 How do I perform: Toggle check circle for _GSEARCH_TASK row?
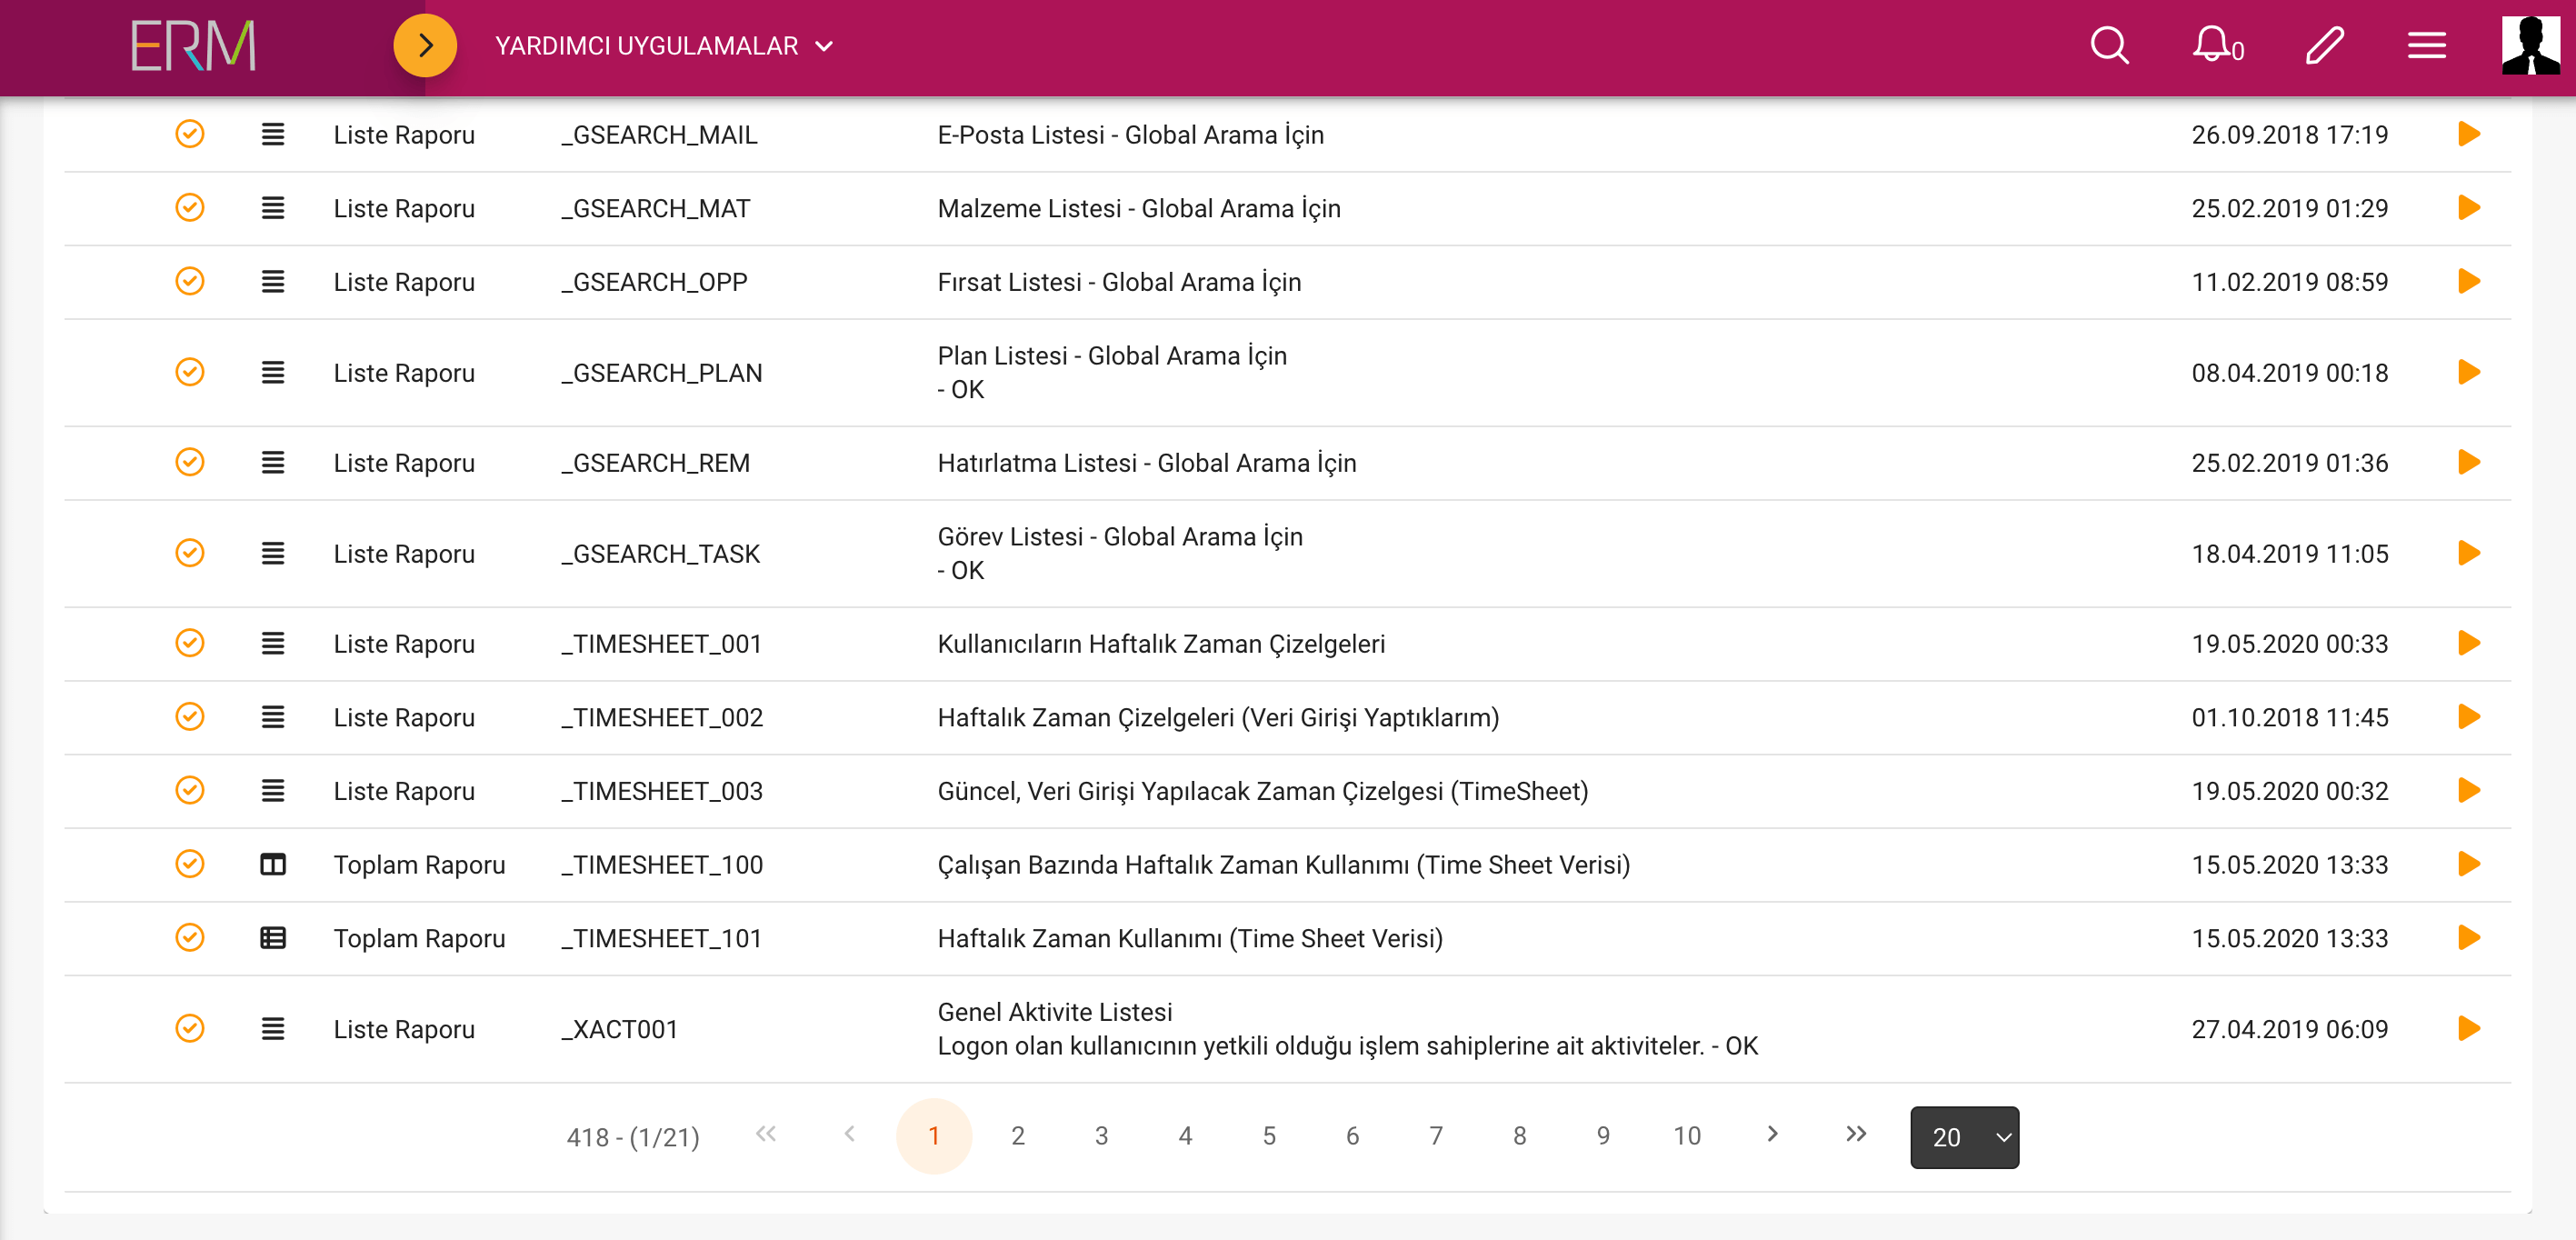click(190, 553)
